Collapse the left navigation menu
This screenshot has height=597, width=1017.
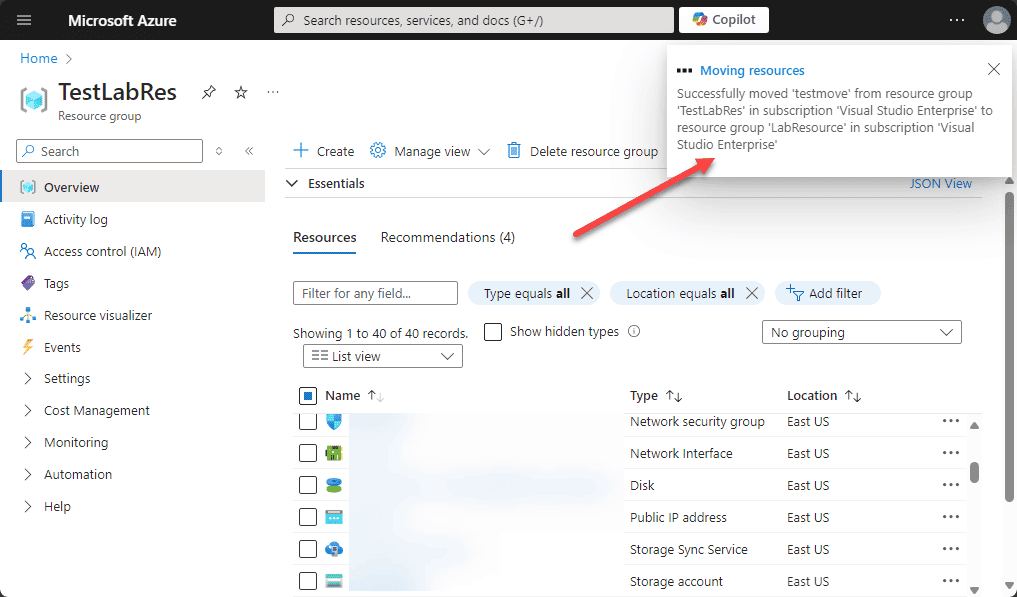click(249, 151)
